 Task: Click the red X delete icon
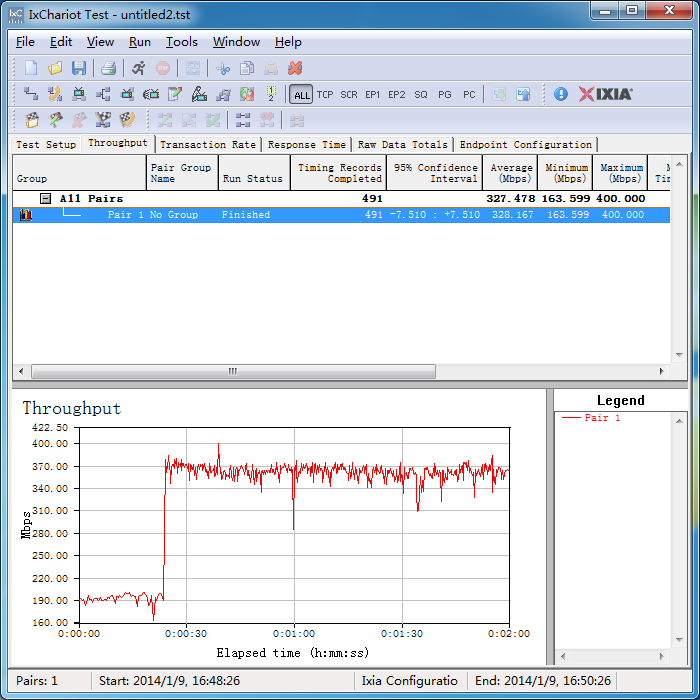(x=295, y=68)
